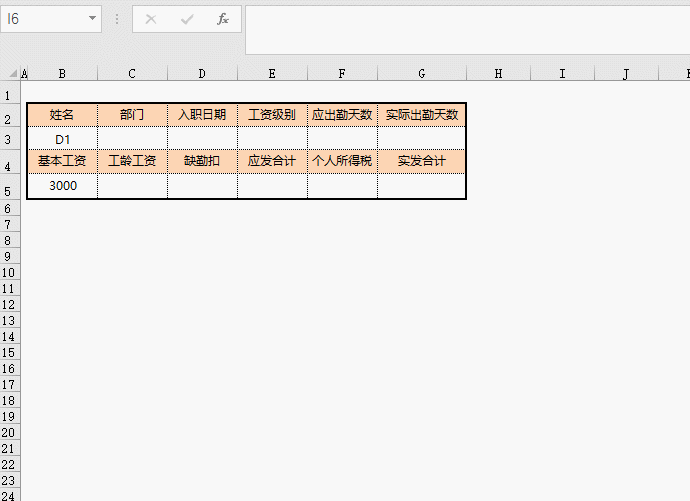The height and width of the screenshot is (501, 690).
Task: Select empty cell under 个人所得税
Action: click(342, 186)
